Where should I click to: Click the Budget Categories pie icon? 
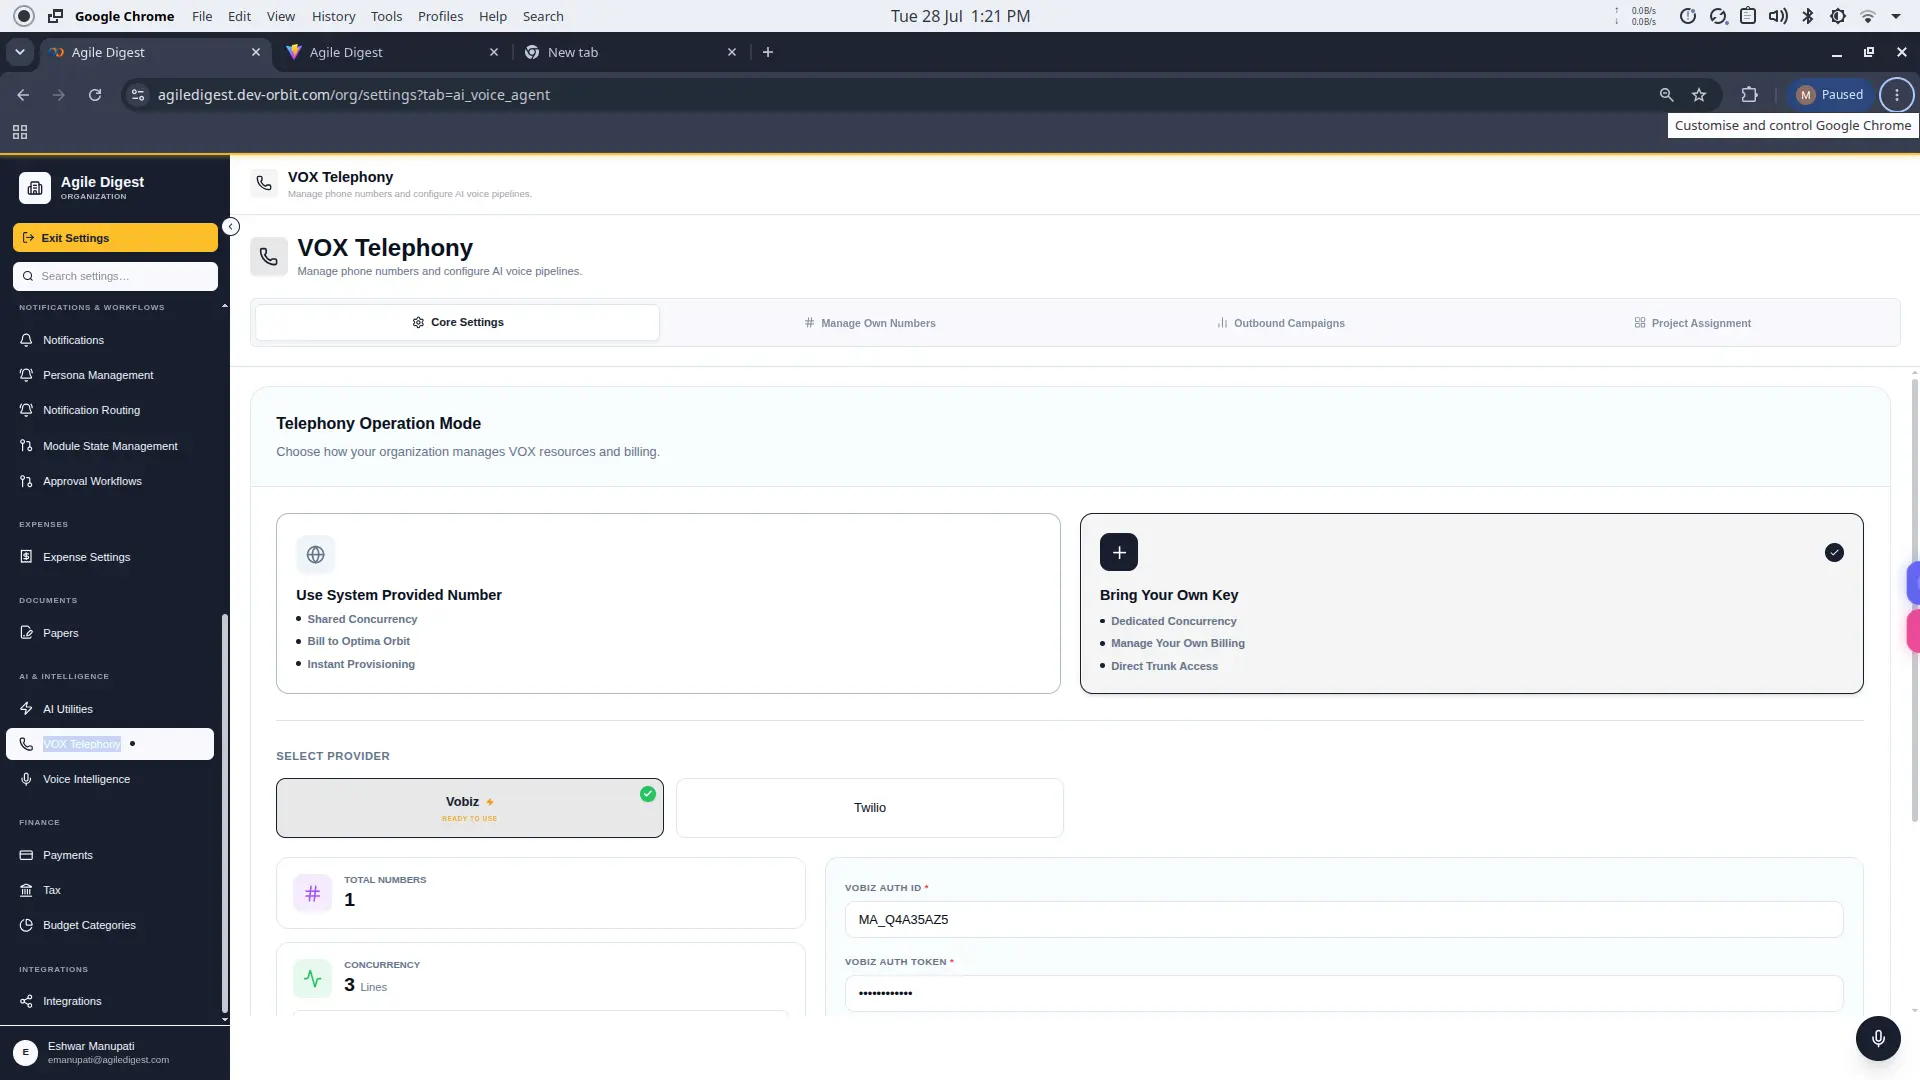point(26,925)
